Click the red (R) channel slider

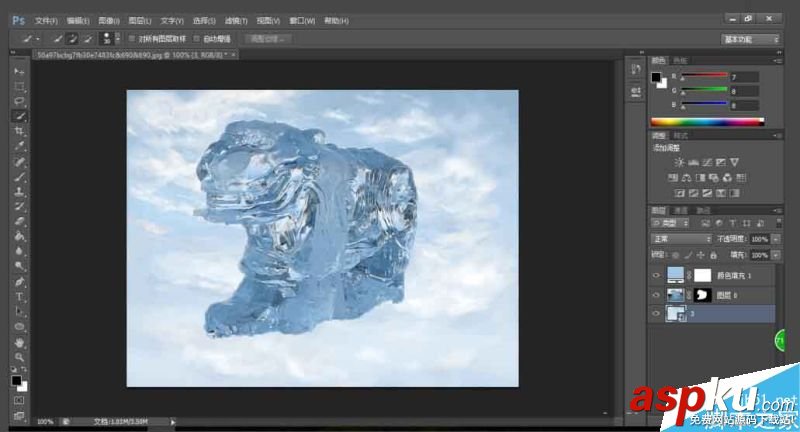[705, 76]
